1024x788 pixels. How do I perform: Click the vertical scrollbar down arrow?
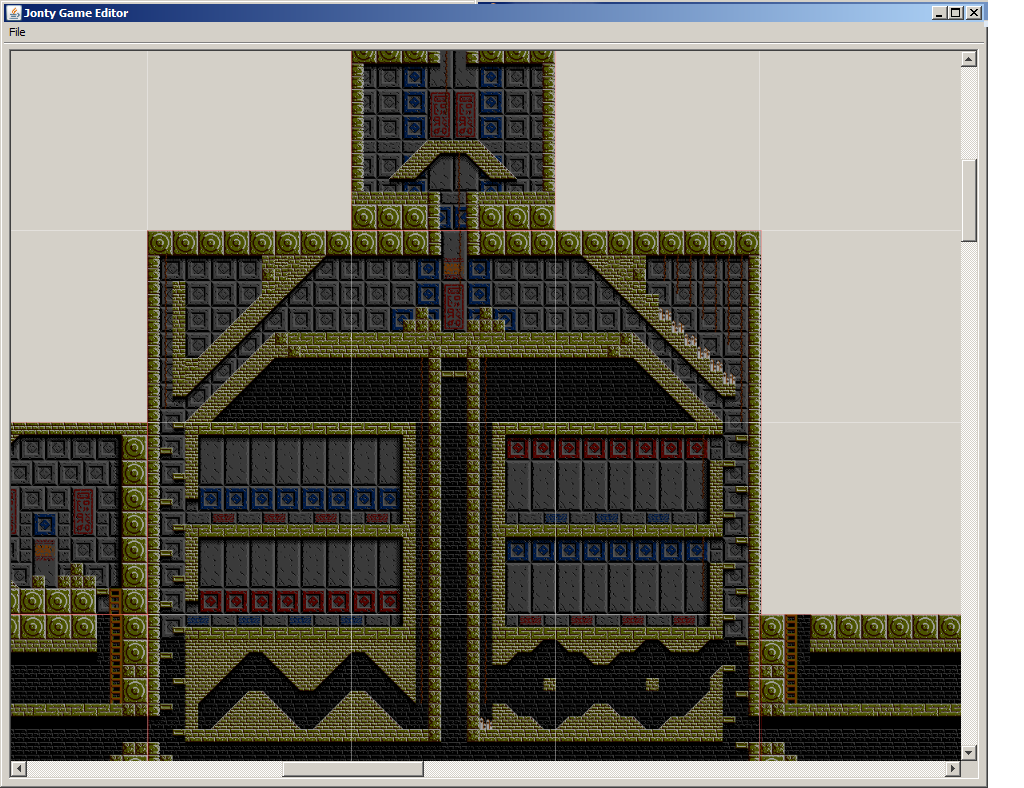click(x=968, y=752)
